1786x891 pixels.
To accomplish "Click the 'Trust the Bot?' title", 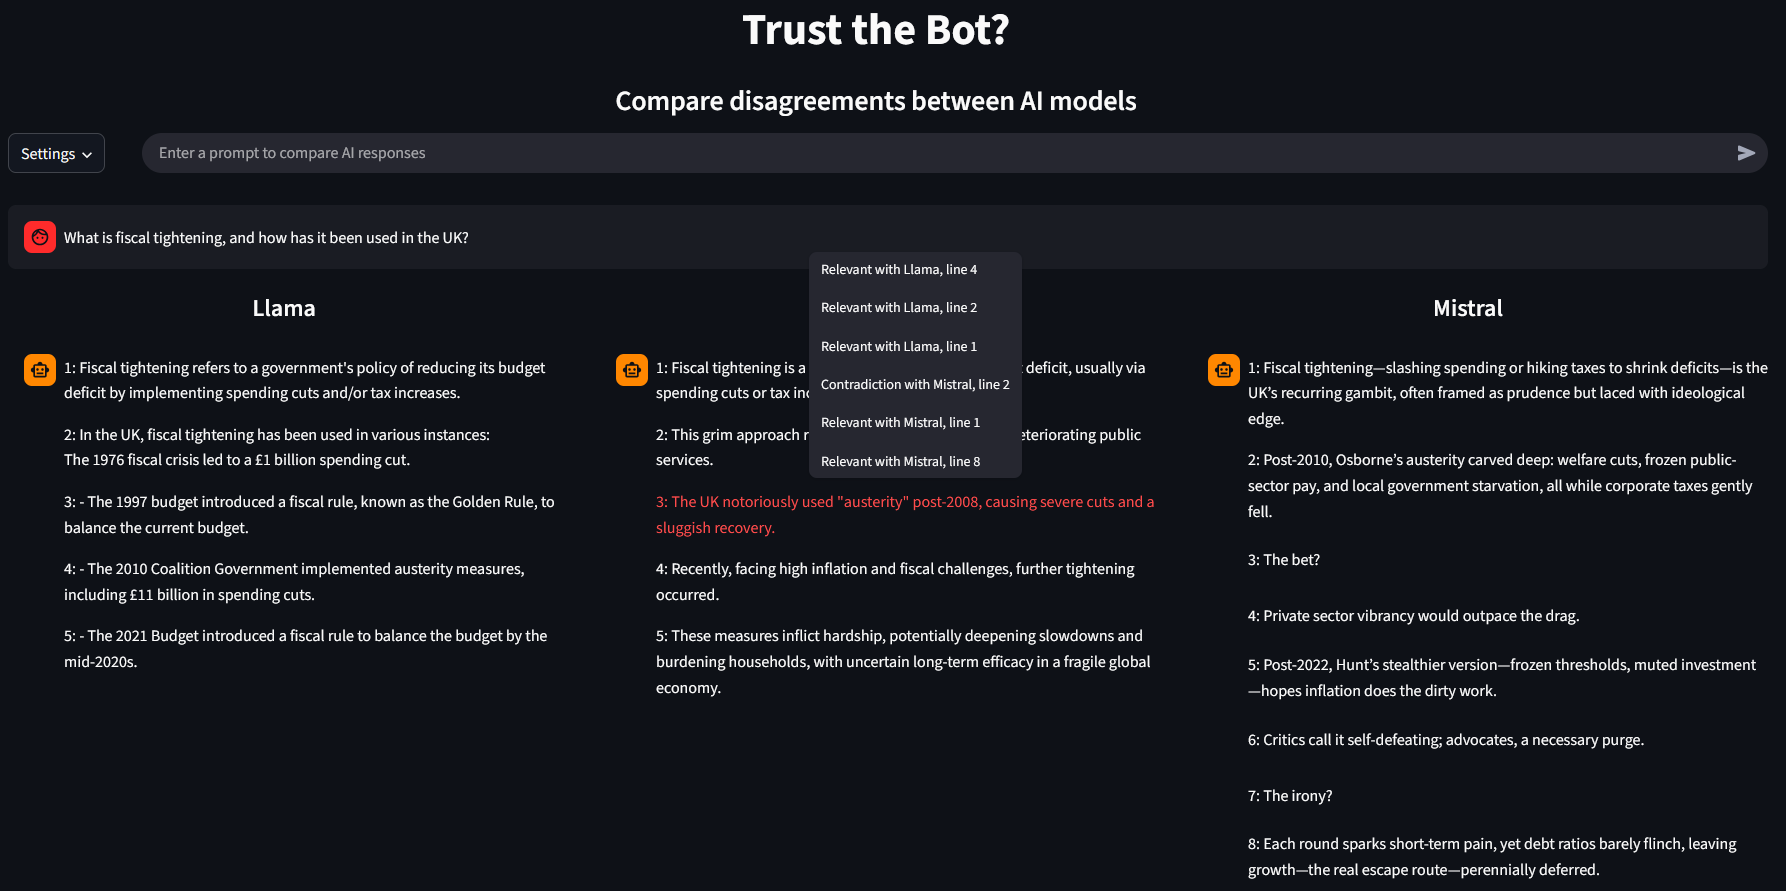I will 876,30.
